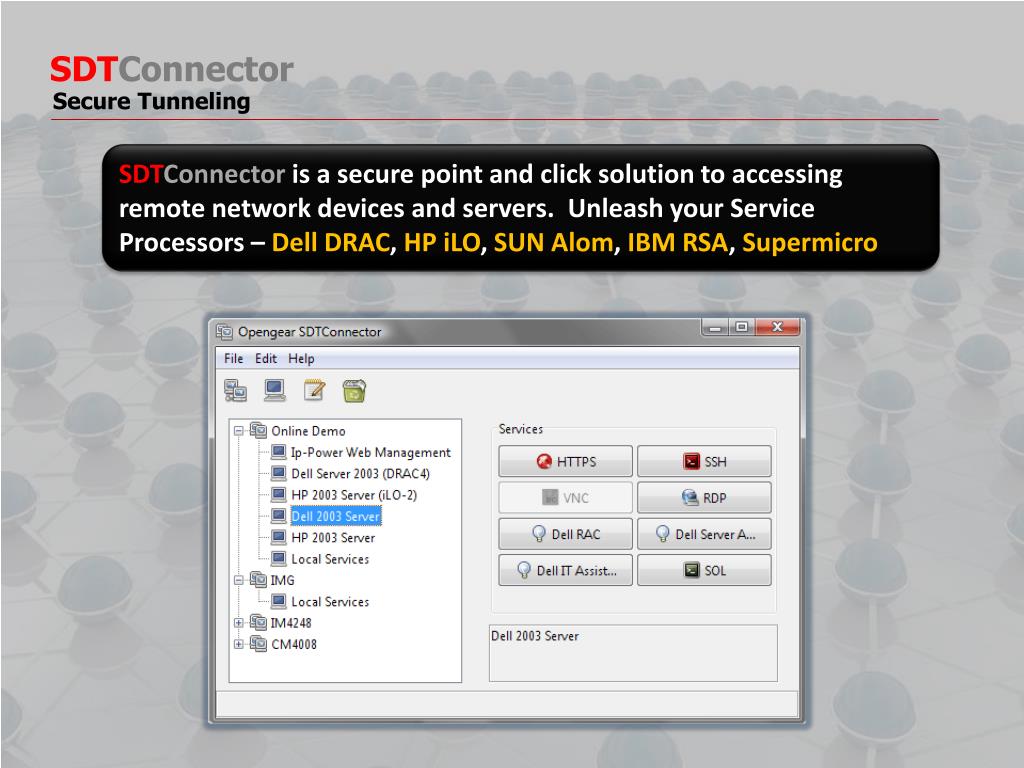The height and width of the screenshot is (768, 1024).
Task: Click the Online Demo gateway icon
Action: [259, 430]
